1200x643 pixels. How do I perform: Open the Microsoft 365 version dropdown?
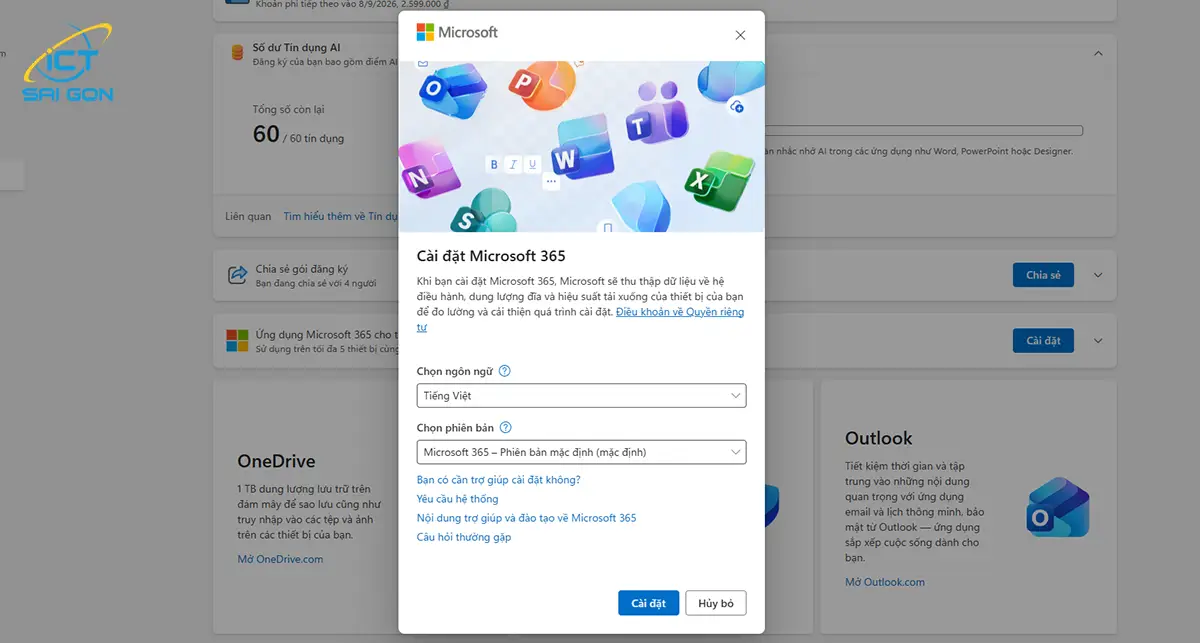(x=581, y=452)
